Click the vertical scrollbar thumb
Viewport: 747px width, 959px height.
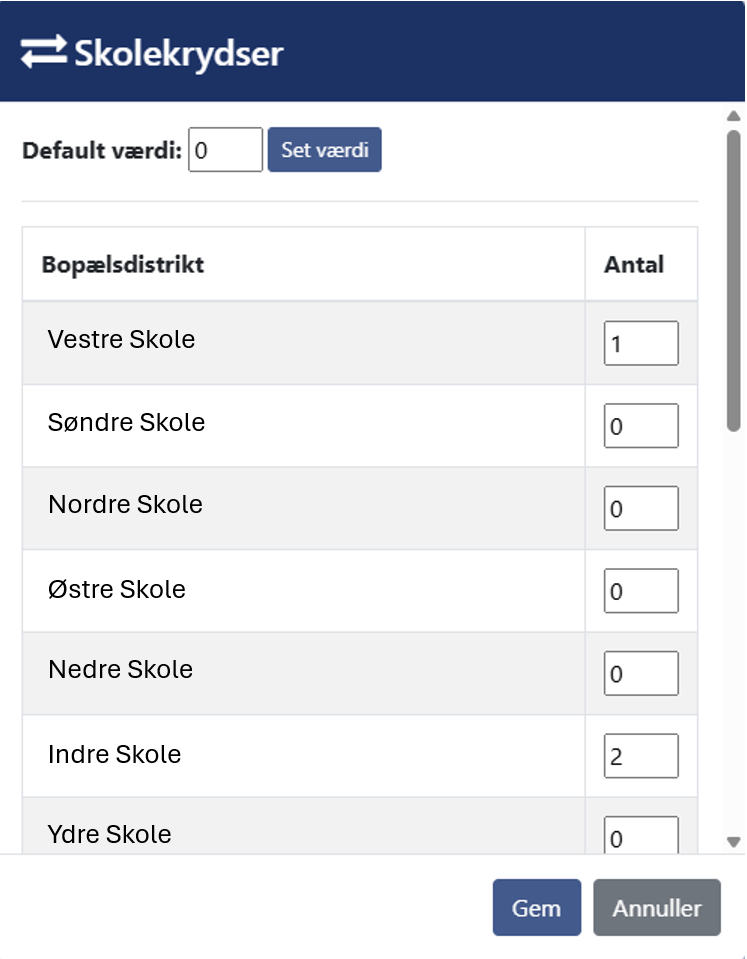pos(733,280)
